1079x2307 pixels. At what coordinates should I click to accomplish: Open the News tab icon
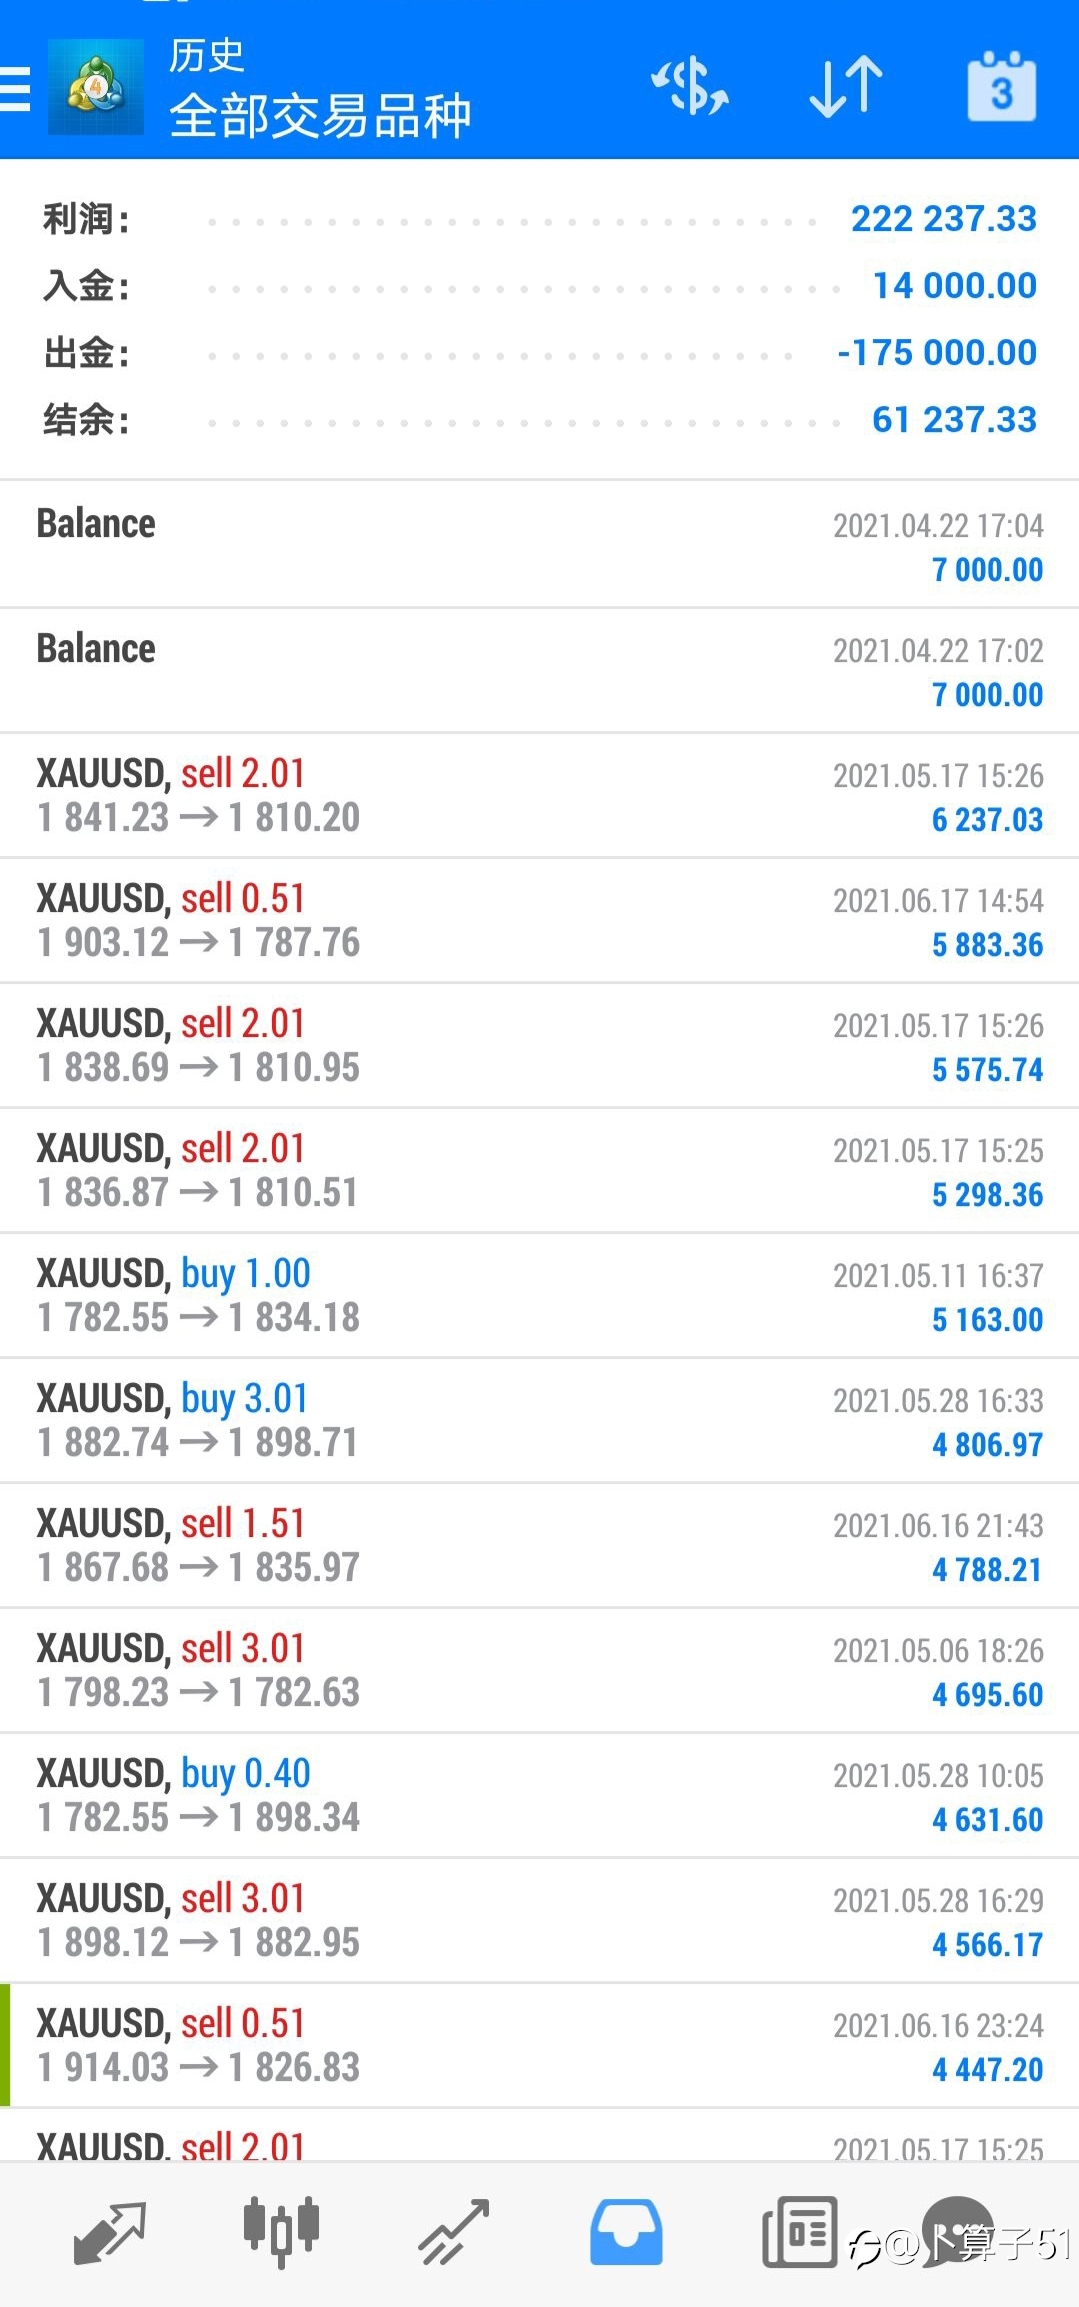pos(799,2232)
